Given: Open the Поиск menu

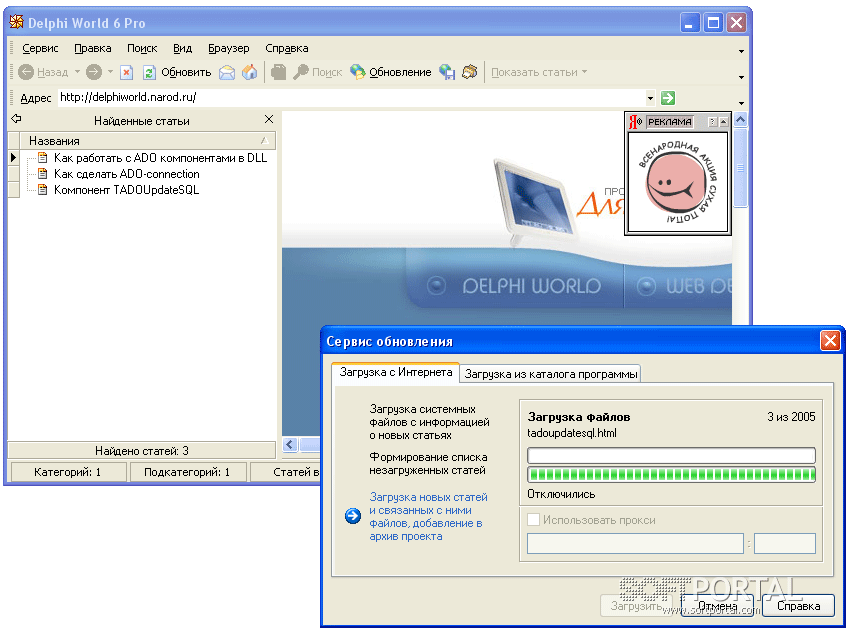Looking at the screenshot, I should click(142, 48).
